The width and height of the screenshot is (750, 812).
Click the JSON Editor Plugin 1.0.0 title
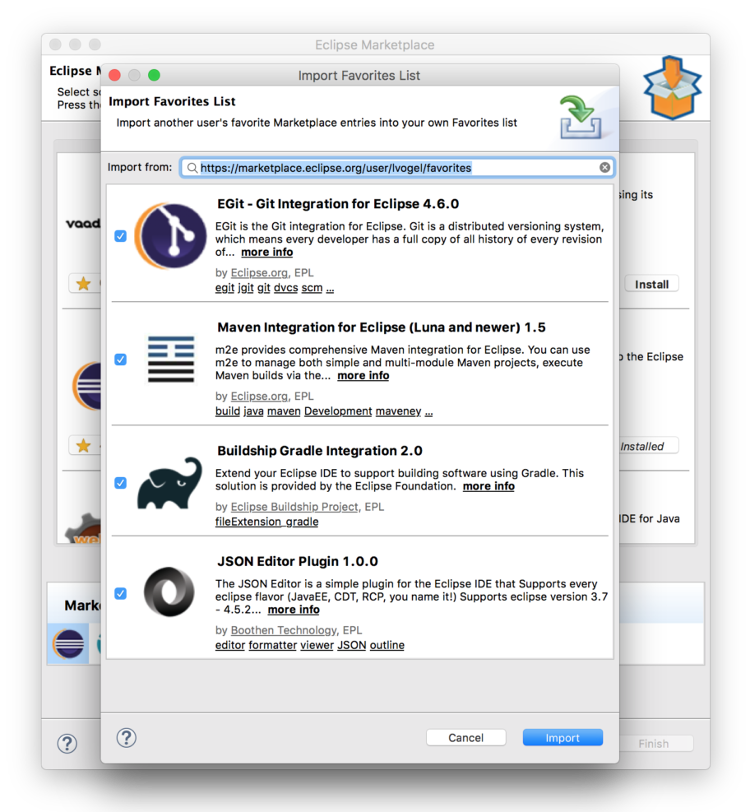pos(297,561)
